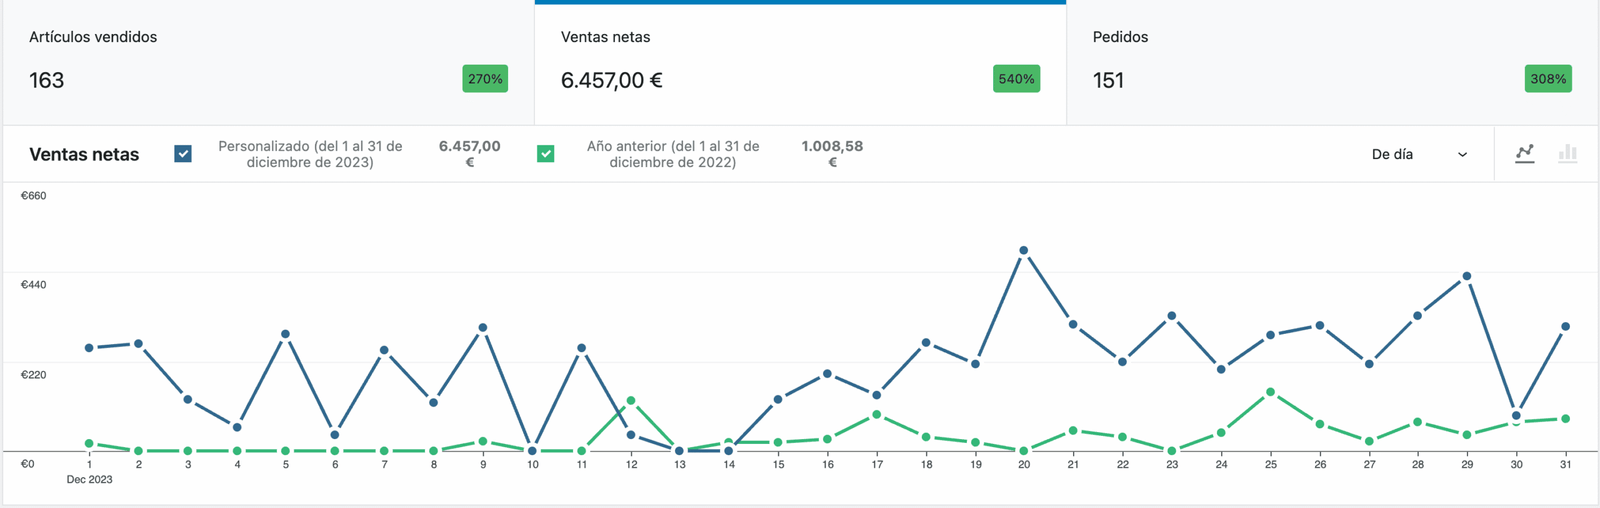This screenshot has width=1600, height=508.
Task: Uncheck the Personalizado 2023 series checkbox
Action: (183, 154)
